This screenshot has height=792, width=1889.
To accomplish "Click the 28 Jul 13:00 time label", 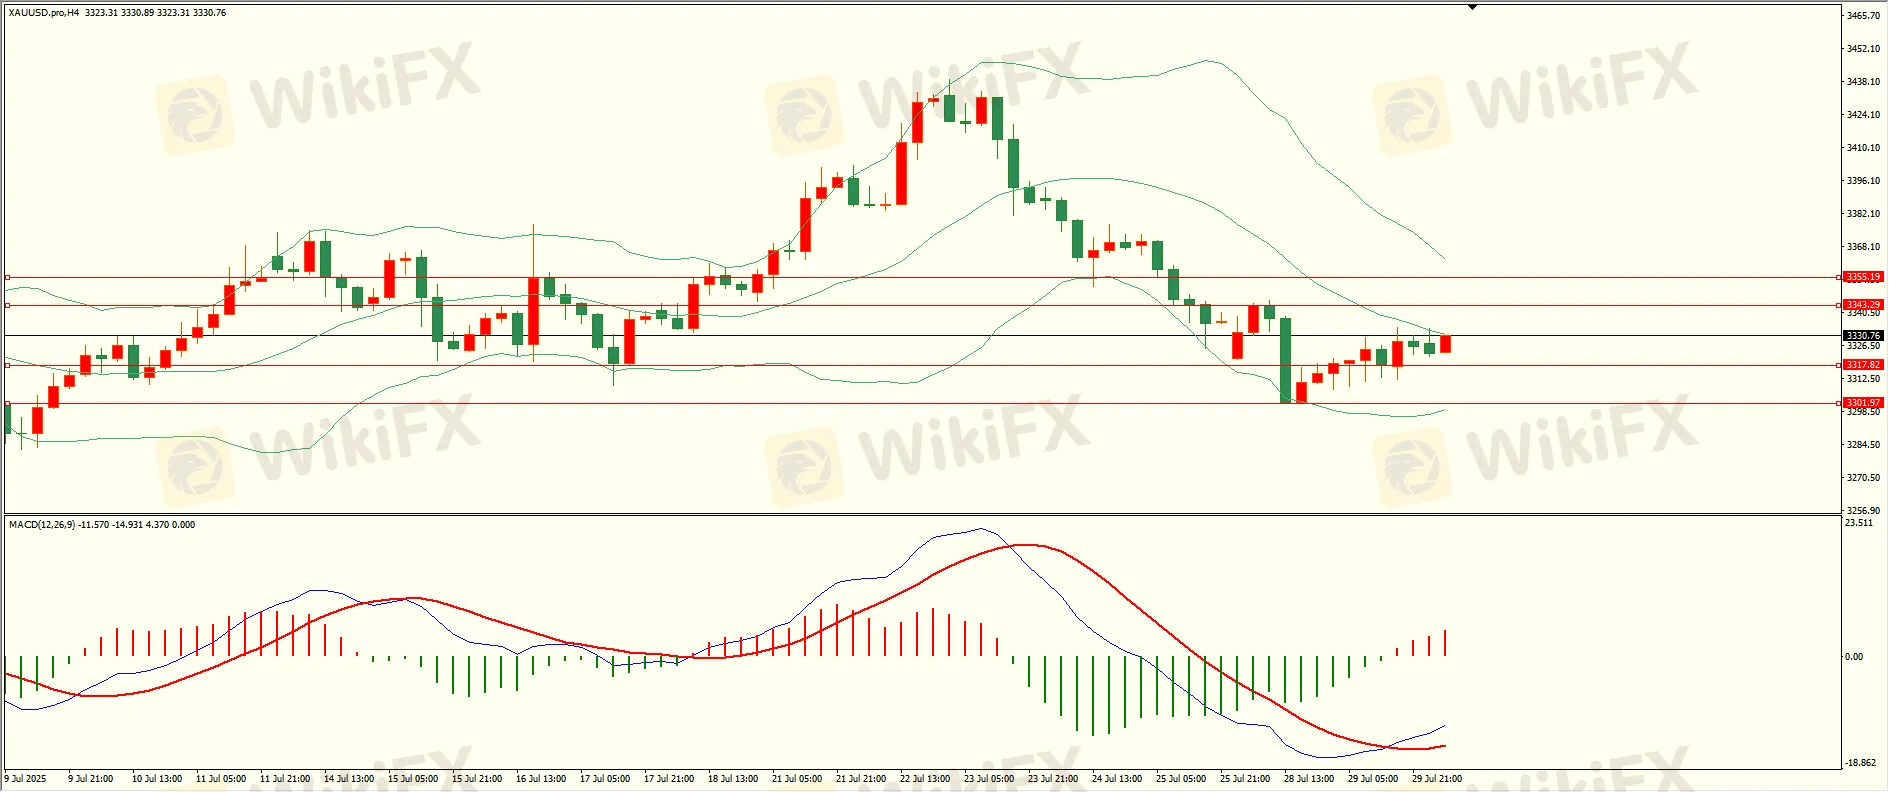I will [1309, 779].
